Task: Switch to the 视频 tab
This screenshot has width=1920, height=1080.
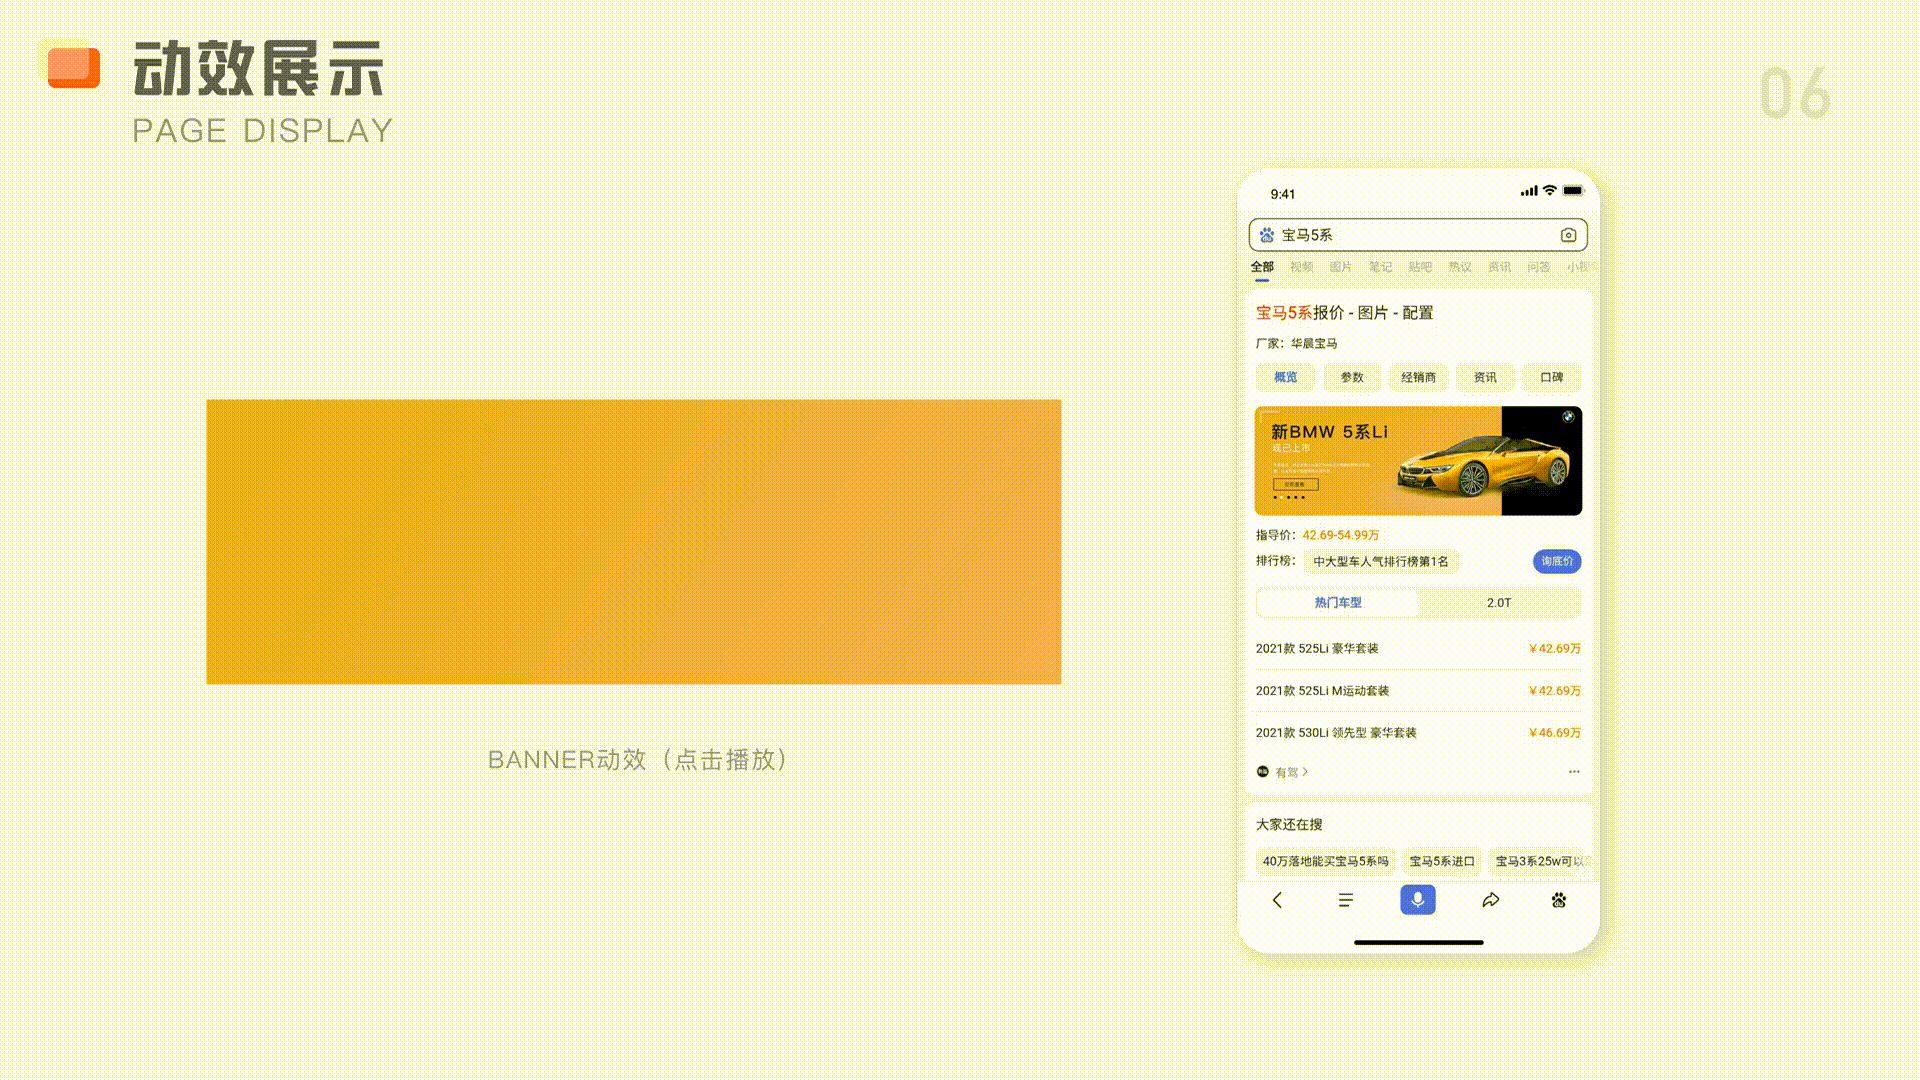Action: coord(1302,267)
